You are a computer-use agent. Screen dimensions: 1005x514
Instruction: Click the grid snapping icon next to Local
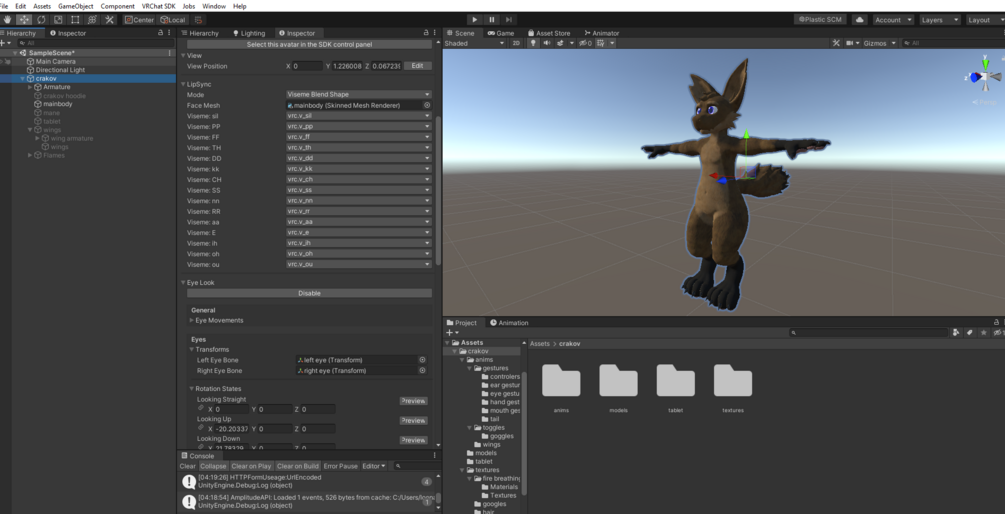click(x=199, y=20)
